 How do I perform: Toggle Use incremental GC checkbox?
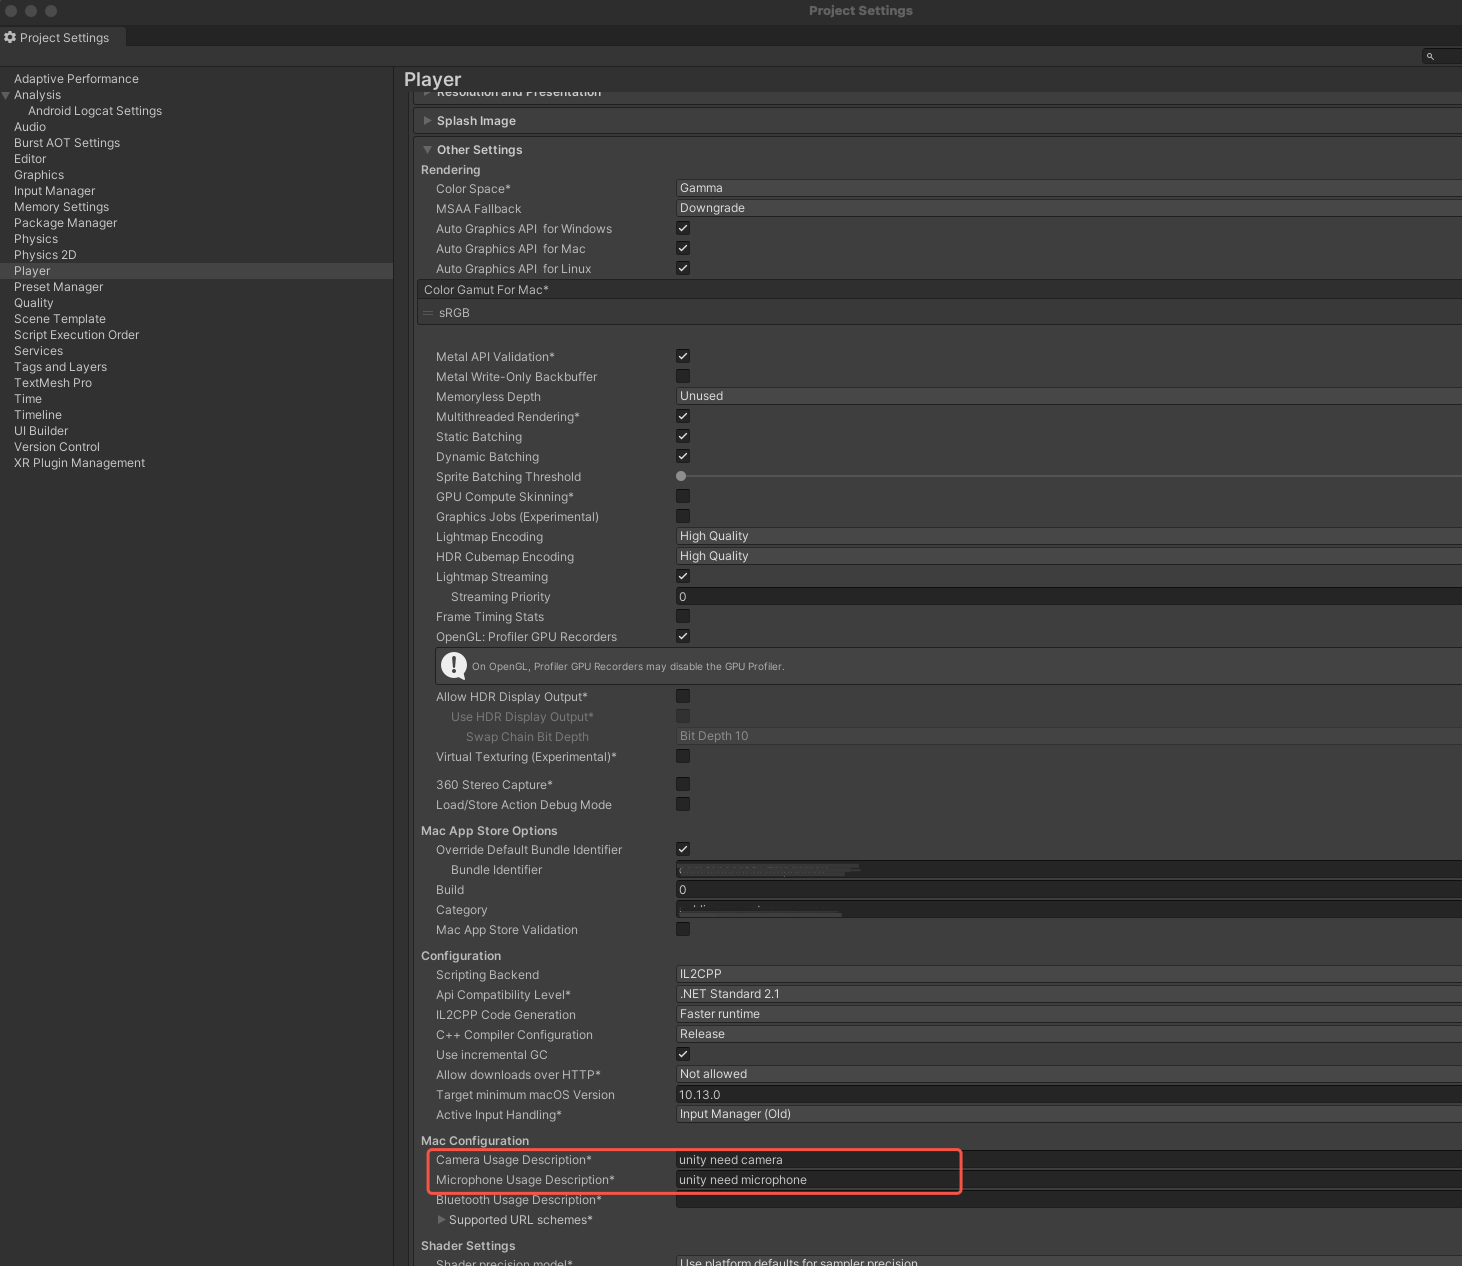[683, 1054]
